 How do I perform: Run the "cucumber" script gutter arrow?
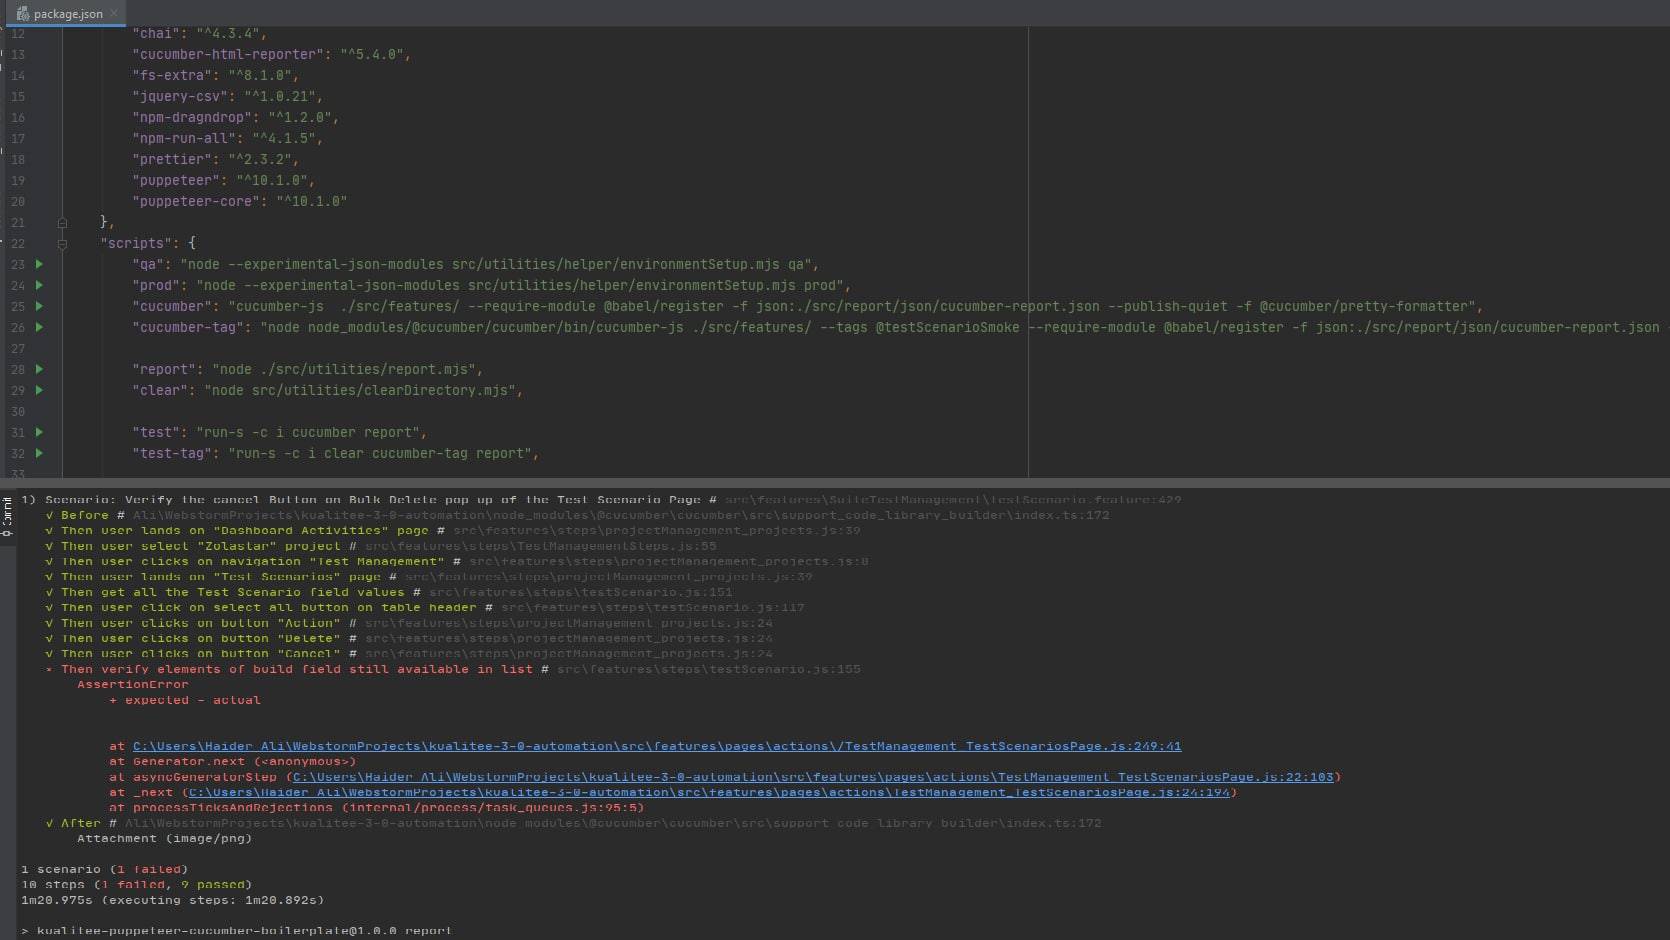tap(39, 306)
